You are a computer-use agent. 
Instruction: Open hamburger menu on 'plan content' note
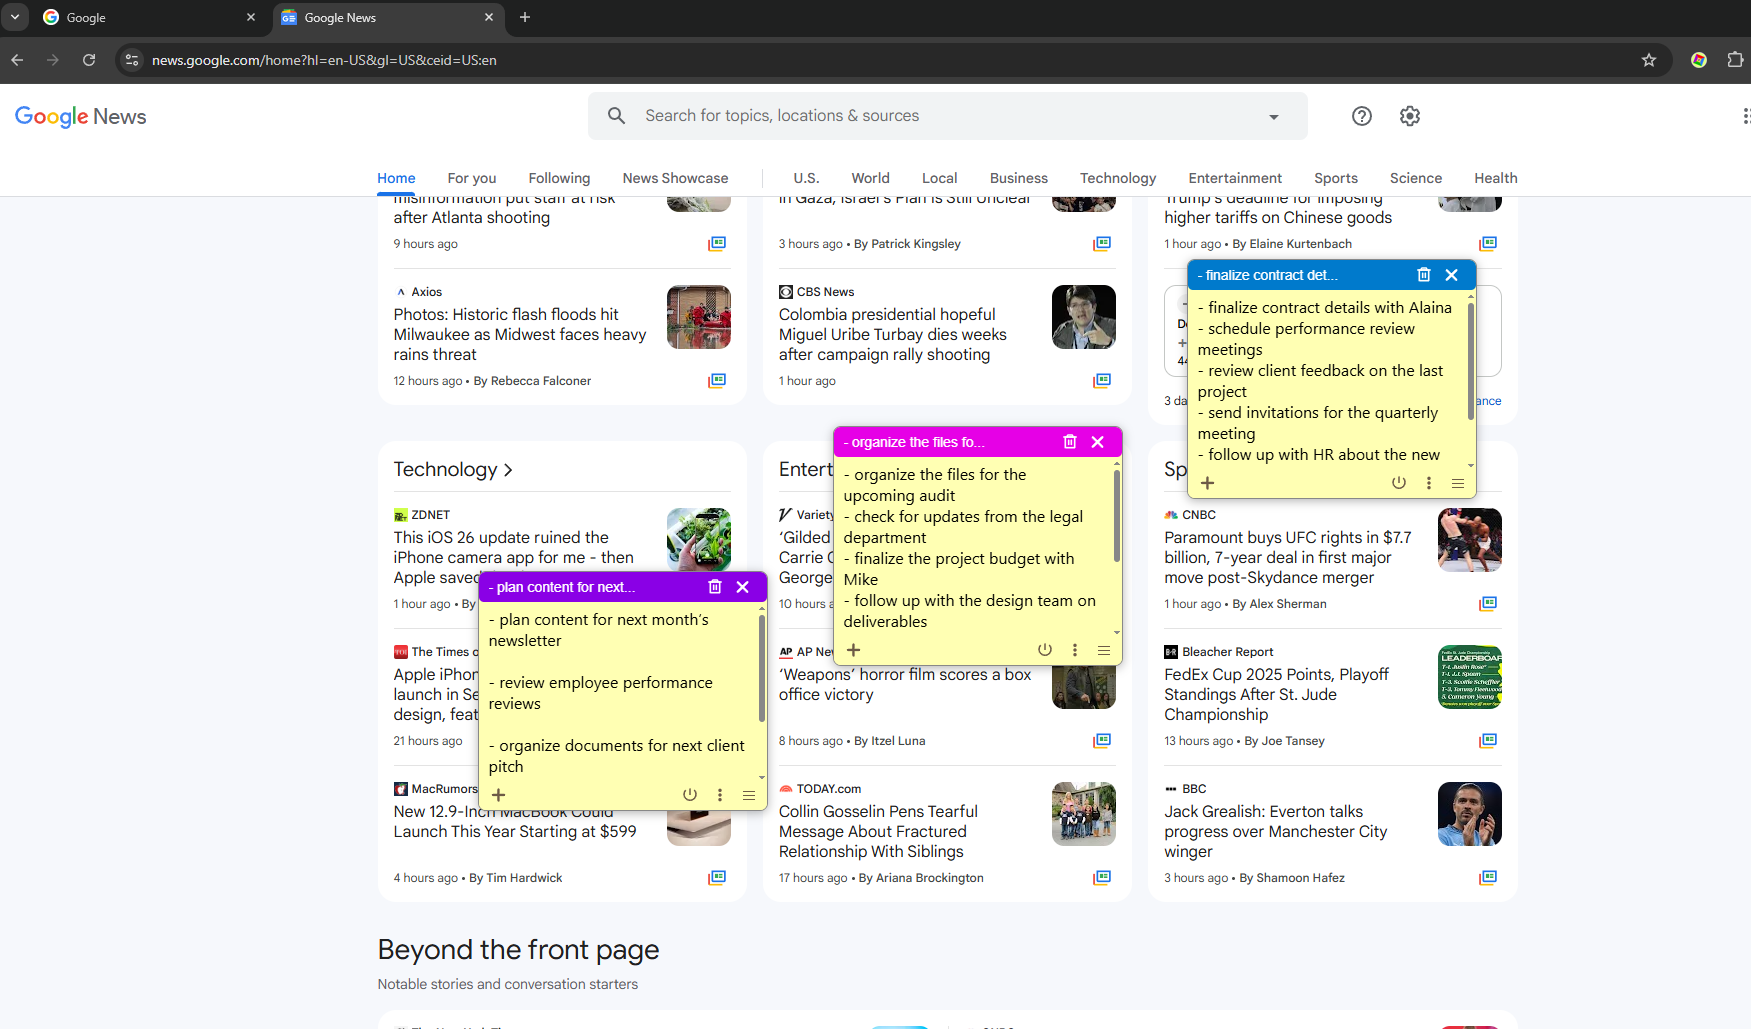pos(749,795)
